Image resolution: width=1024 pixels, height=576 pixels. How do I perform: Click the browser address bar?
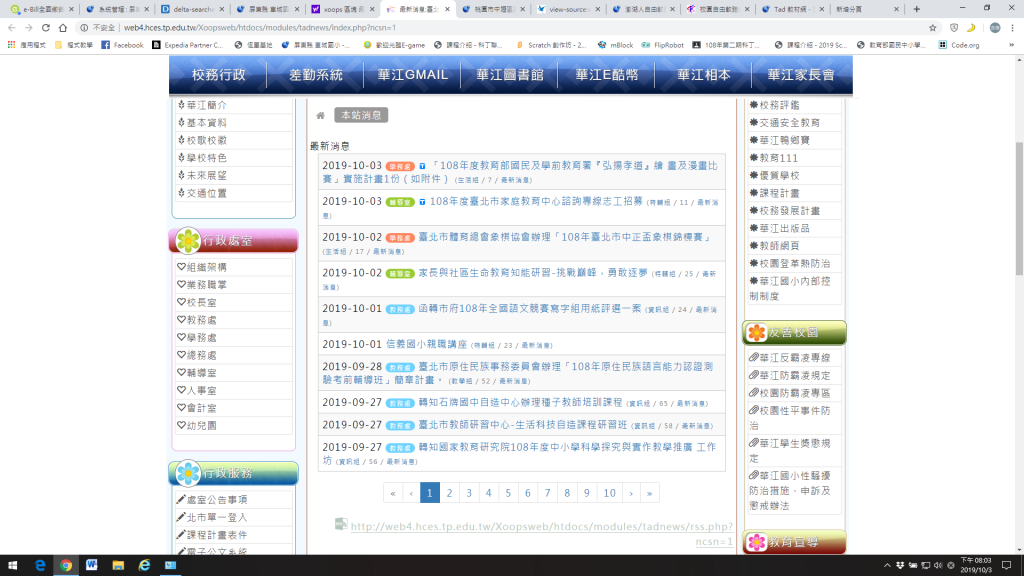[x=500, y=28]
